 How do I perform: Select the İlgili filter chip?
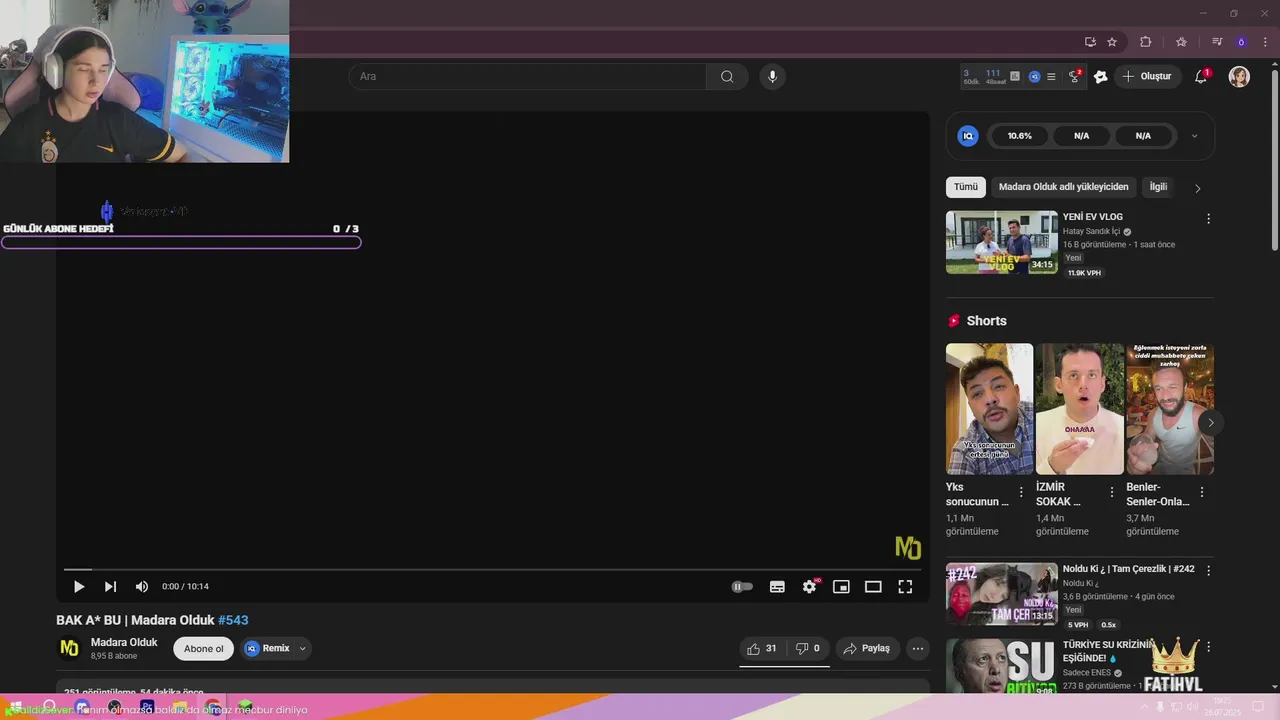coord(1158,187)
